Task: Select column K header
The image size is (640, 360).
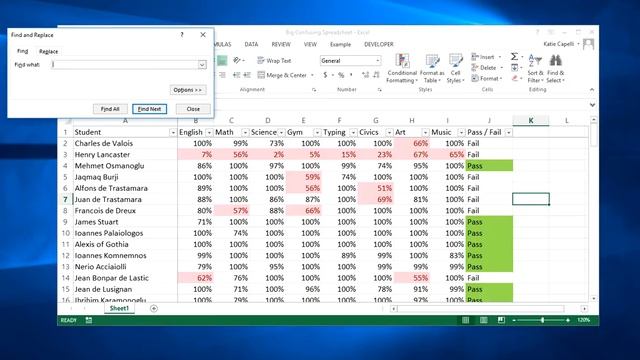Action: (531, 120)
